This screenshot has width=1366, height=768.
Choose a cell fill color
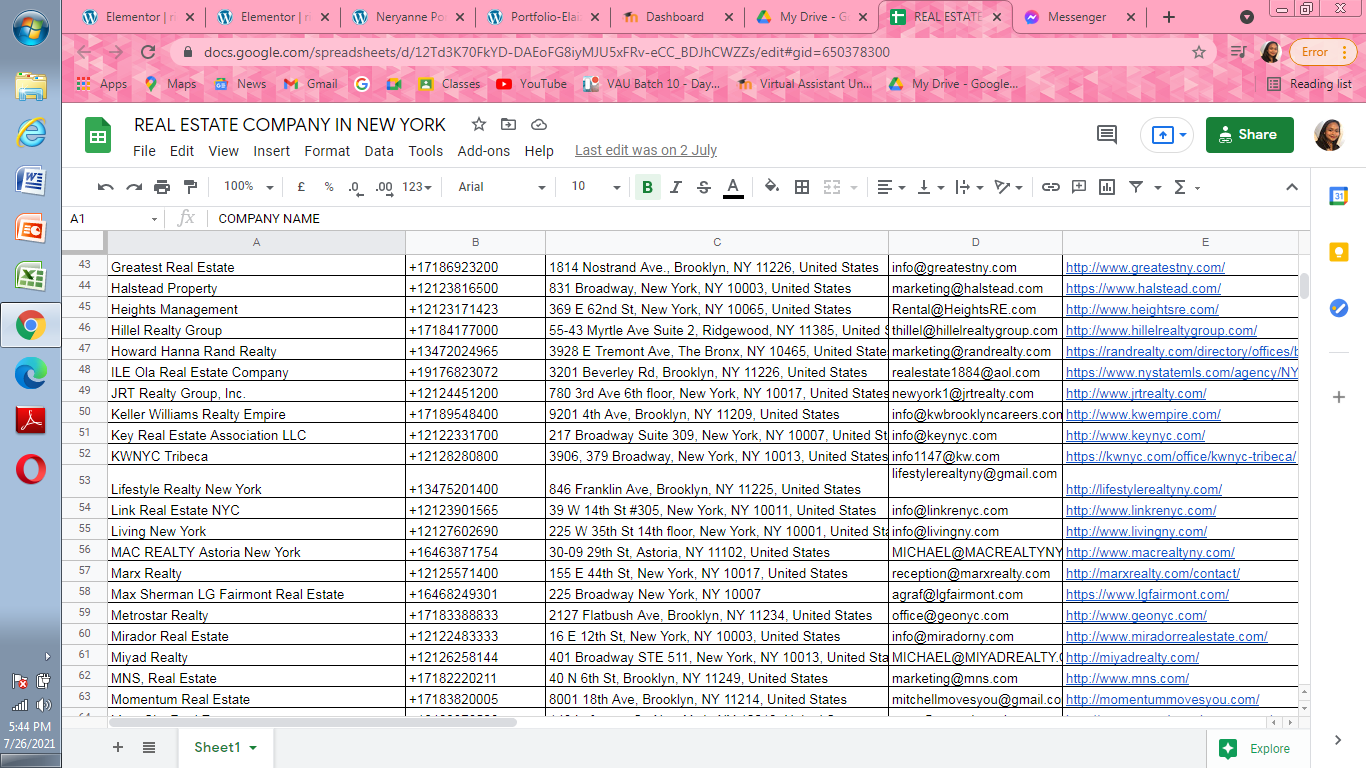click(x=772, y=187)
